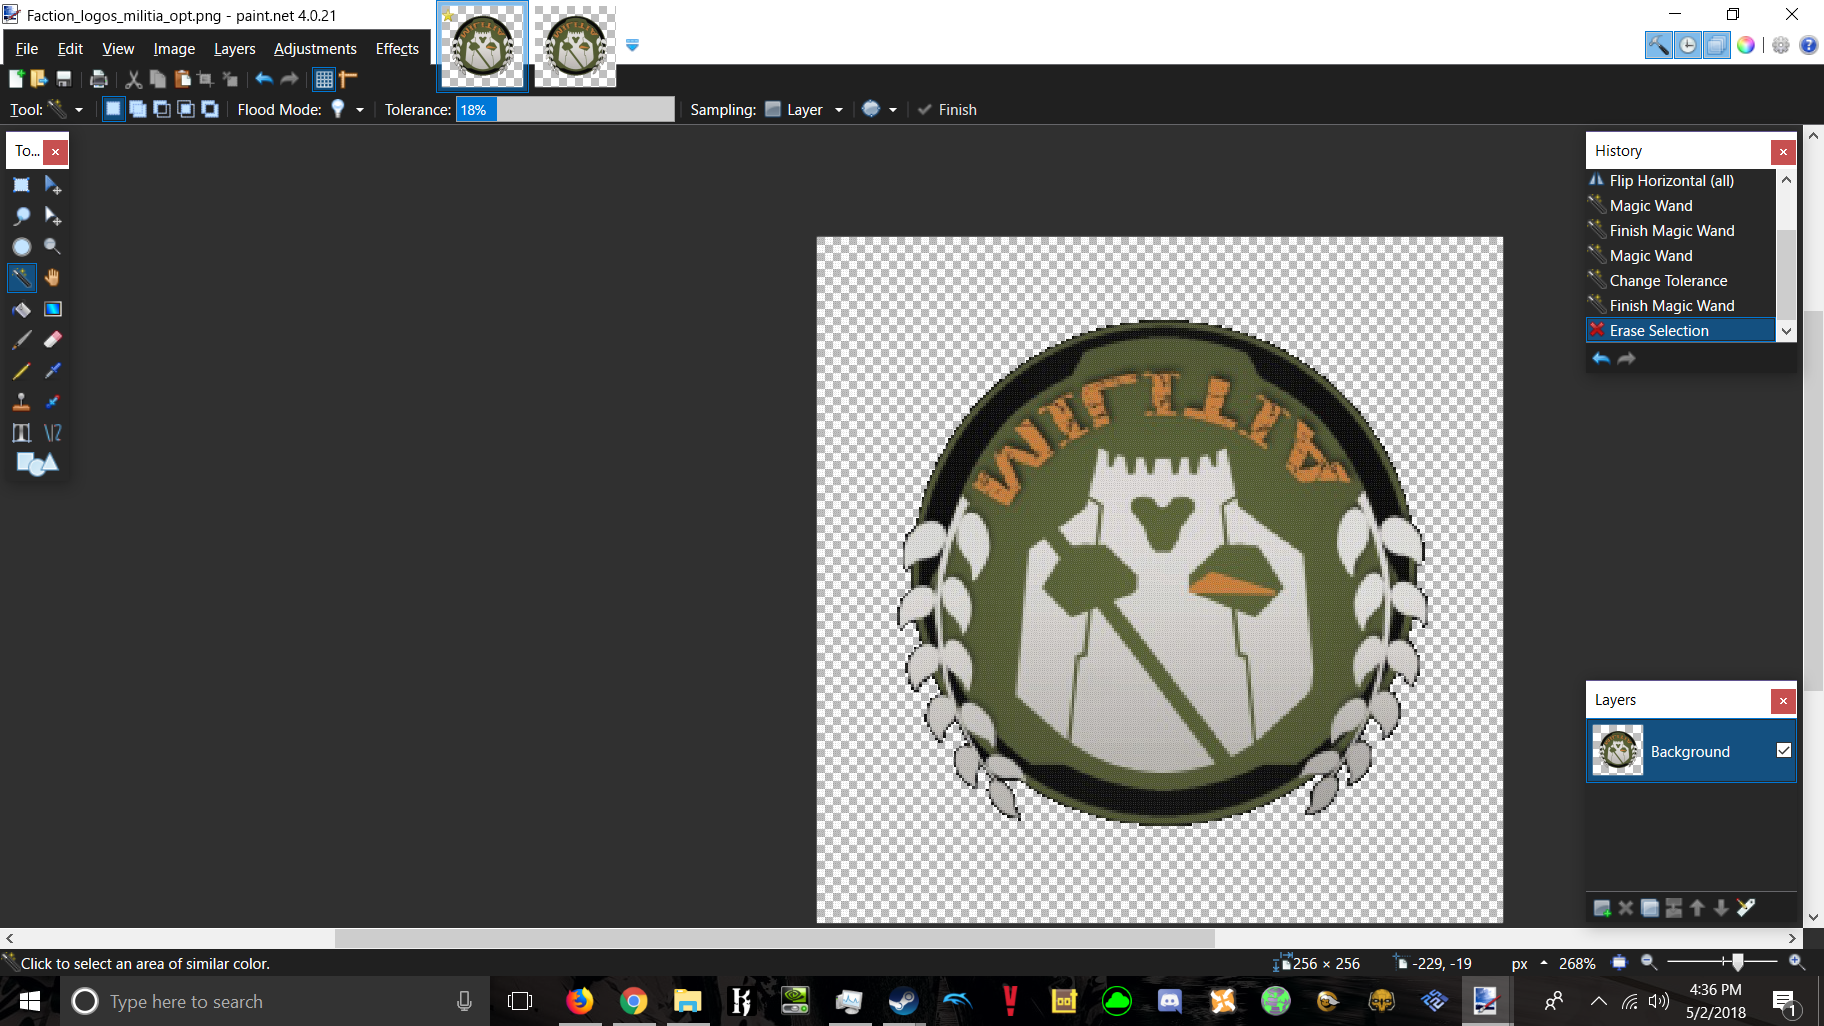Image resolution: width=1824 pixels, height=1026 pixels.
Task: Activate the Pan tool
Action: 52,278
